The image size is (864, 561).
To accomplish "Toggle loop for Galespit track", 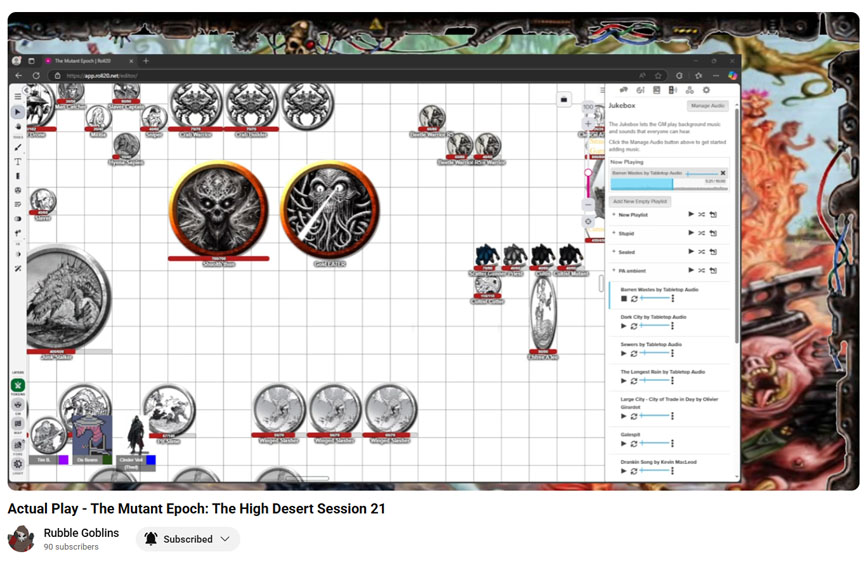I will tap(634, 444).
